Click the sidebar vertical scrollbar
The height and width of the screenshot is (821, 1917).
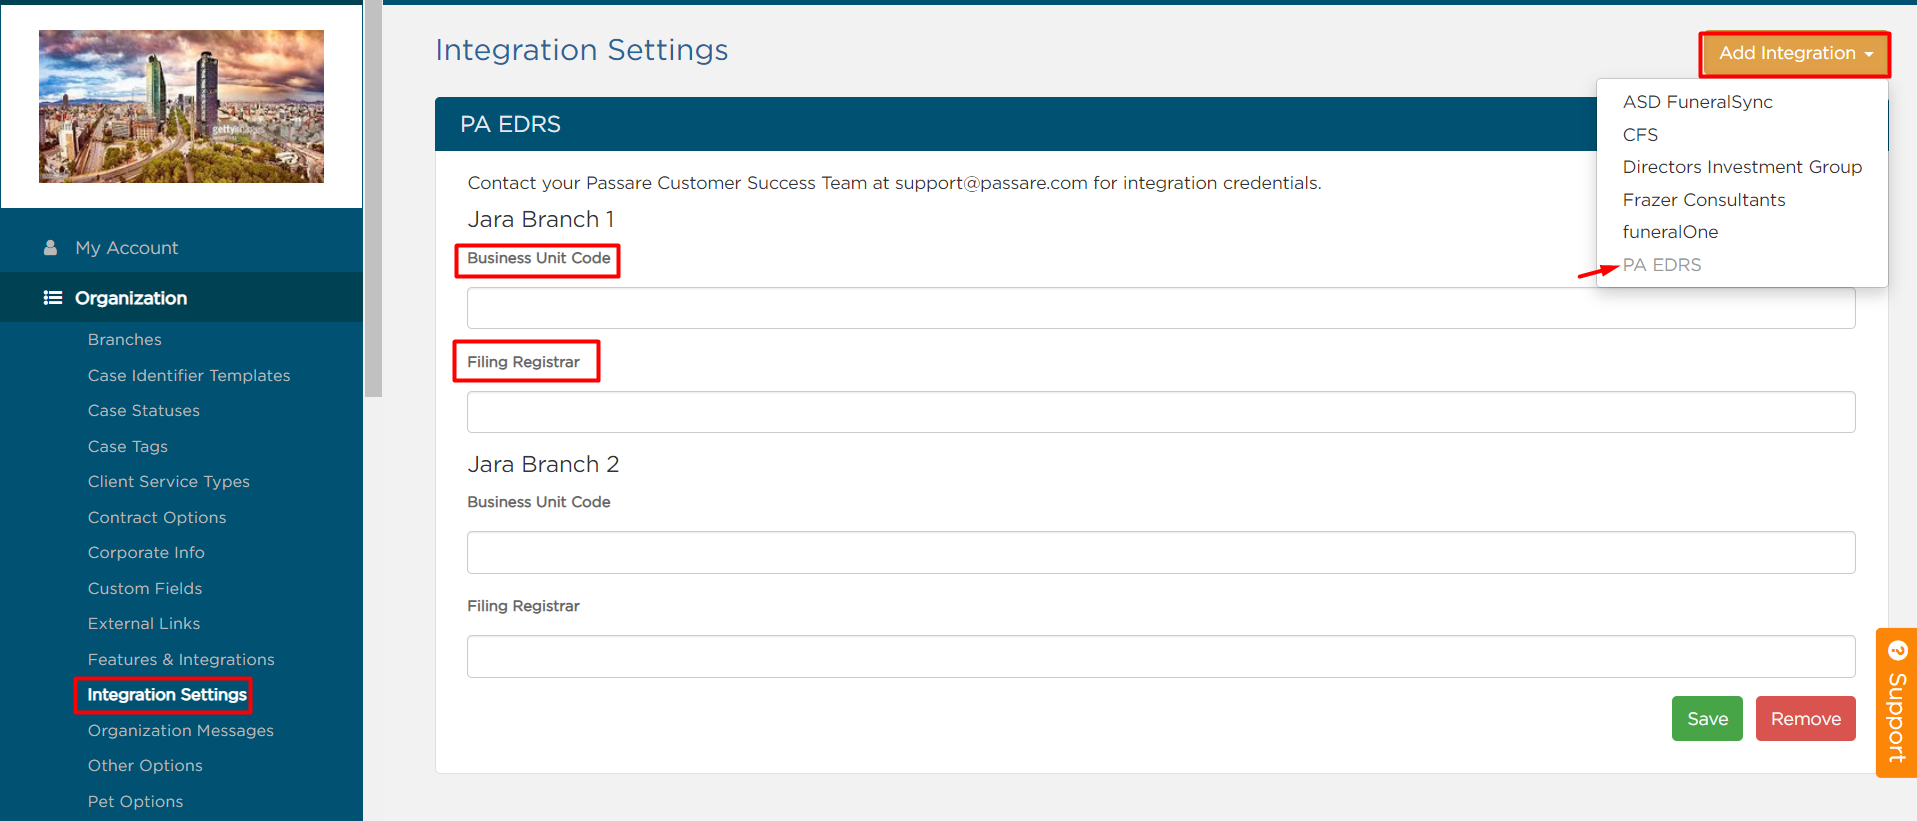pyautogui.click(x=373, y=200)
